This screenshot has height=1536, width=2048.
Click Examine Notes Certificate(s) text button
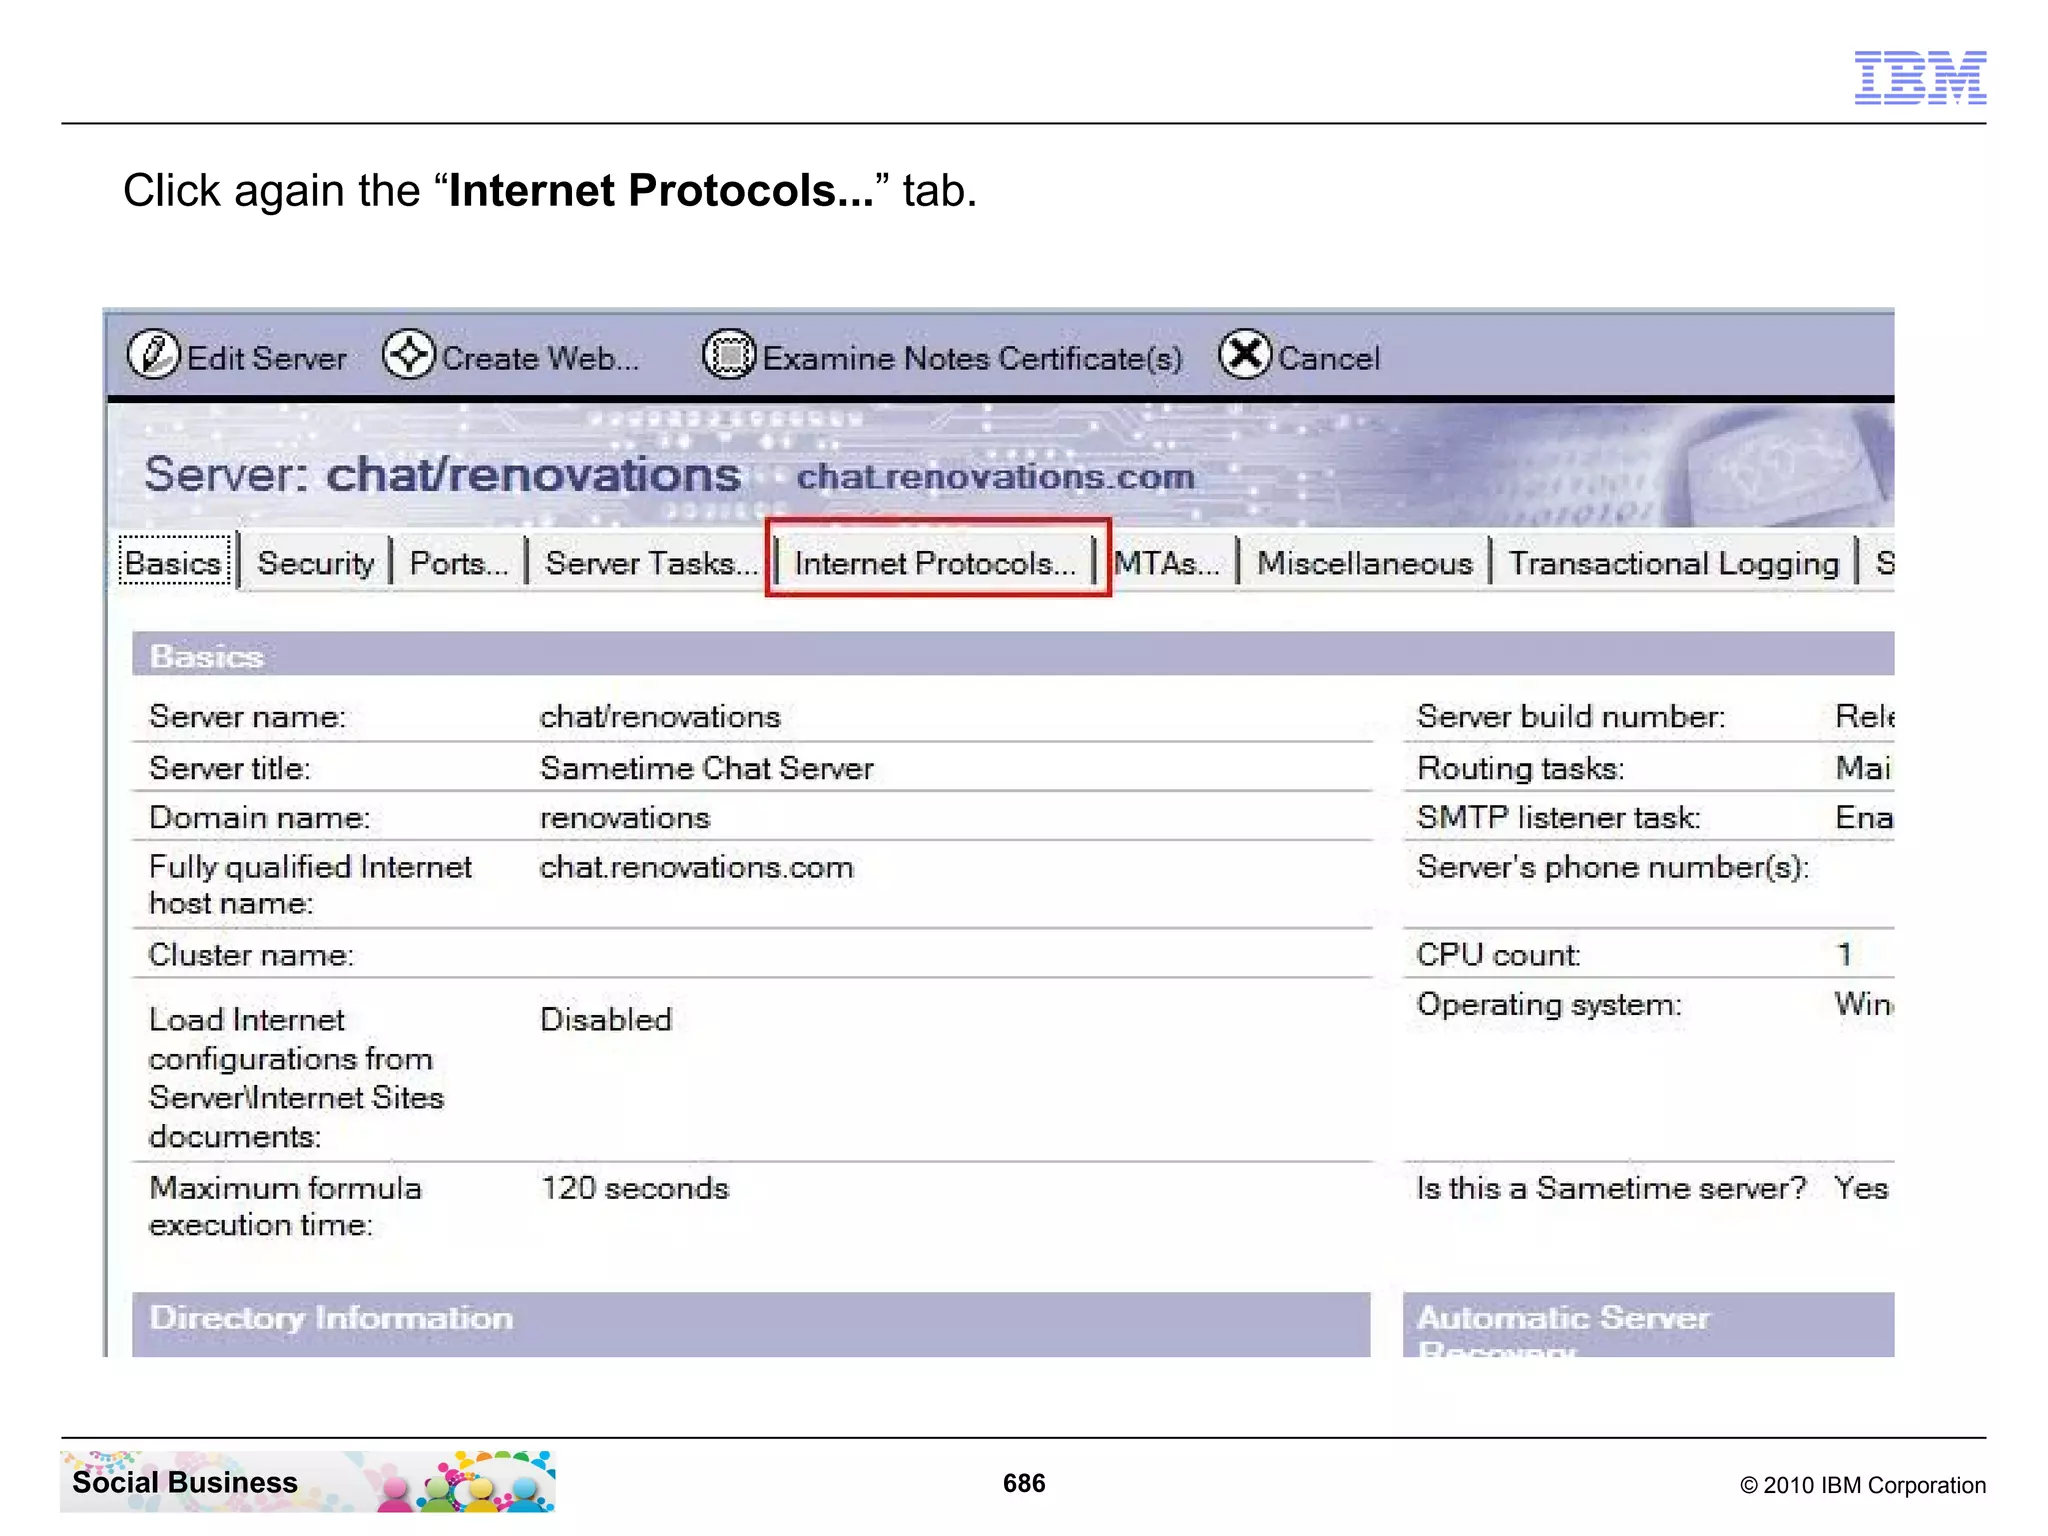(972, 358)
